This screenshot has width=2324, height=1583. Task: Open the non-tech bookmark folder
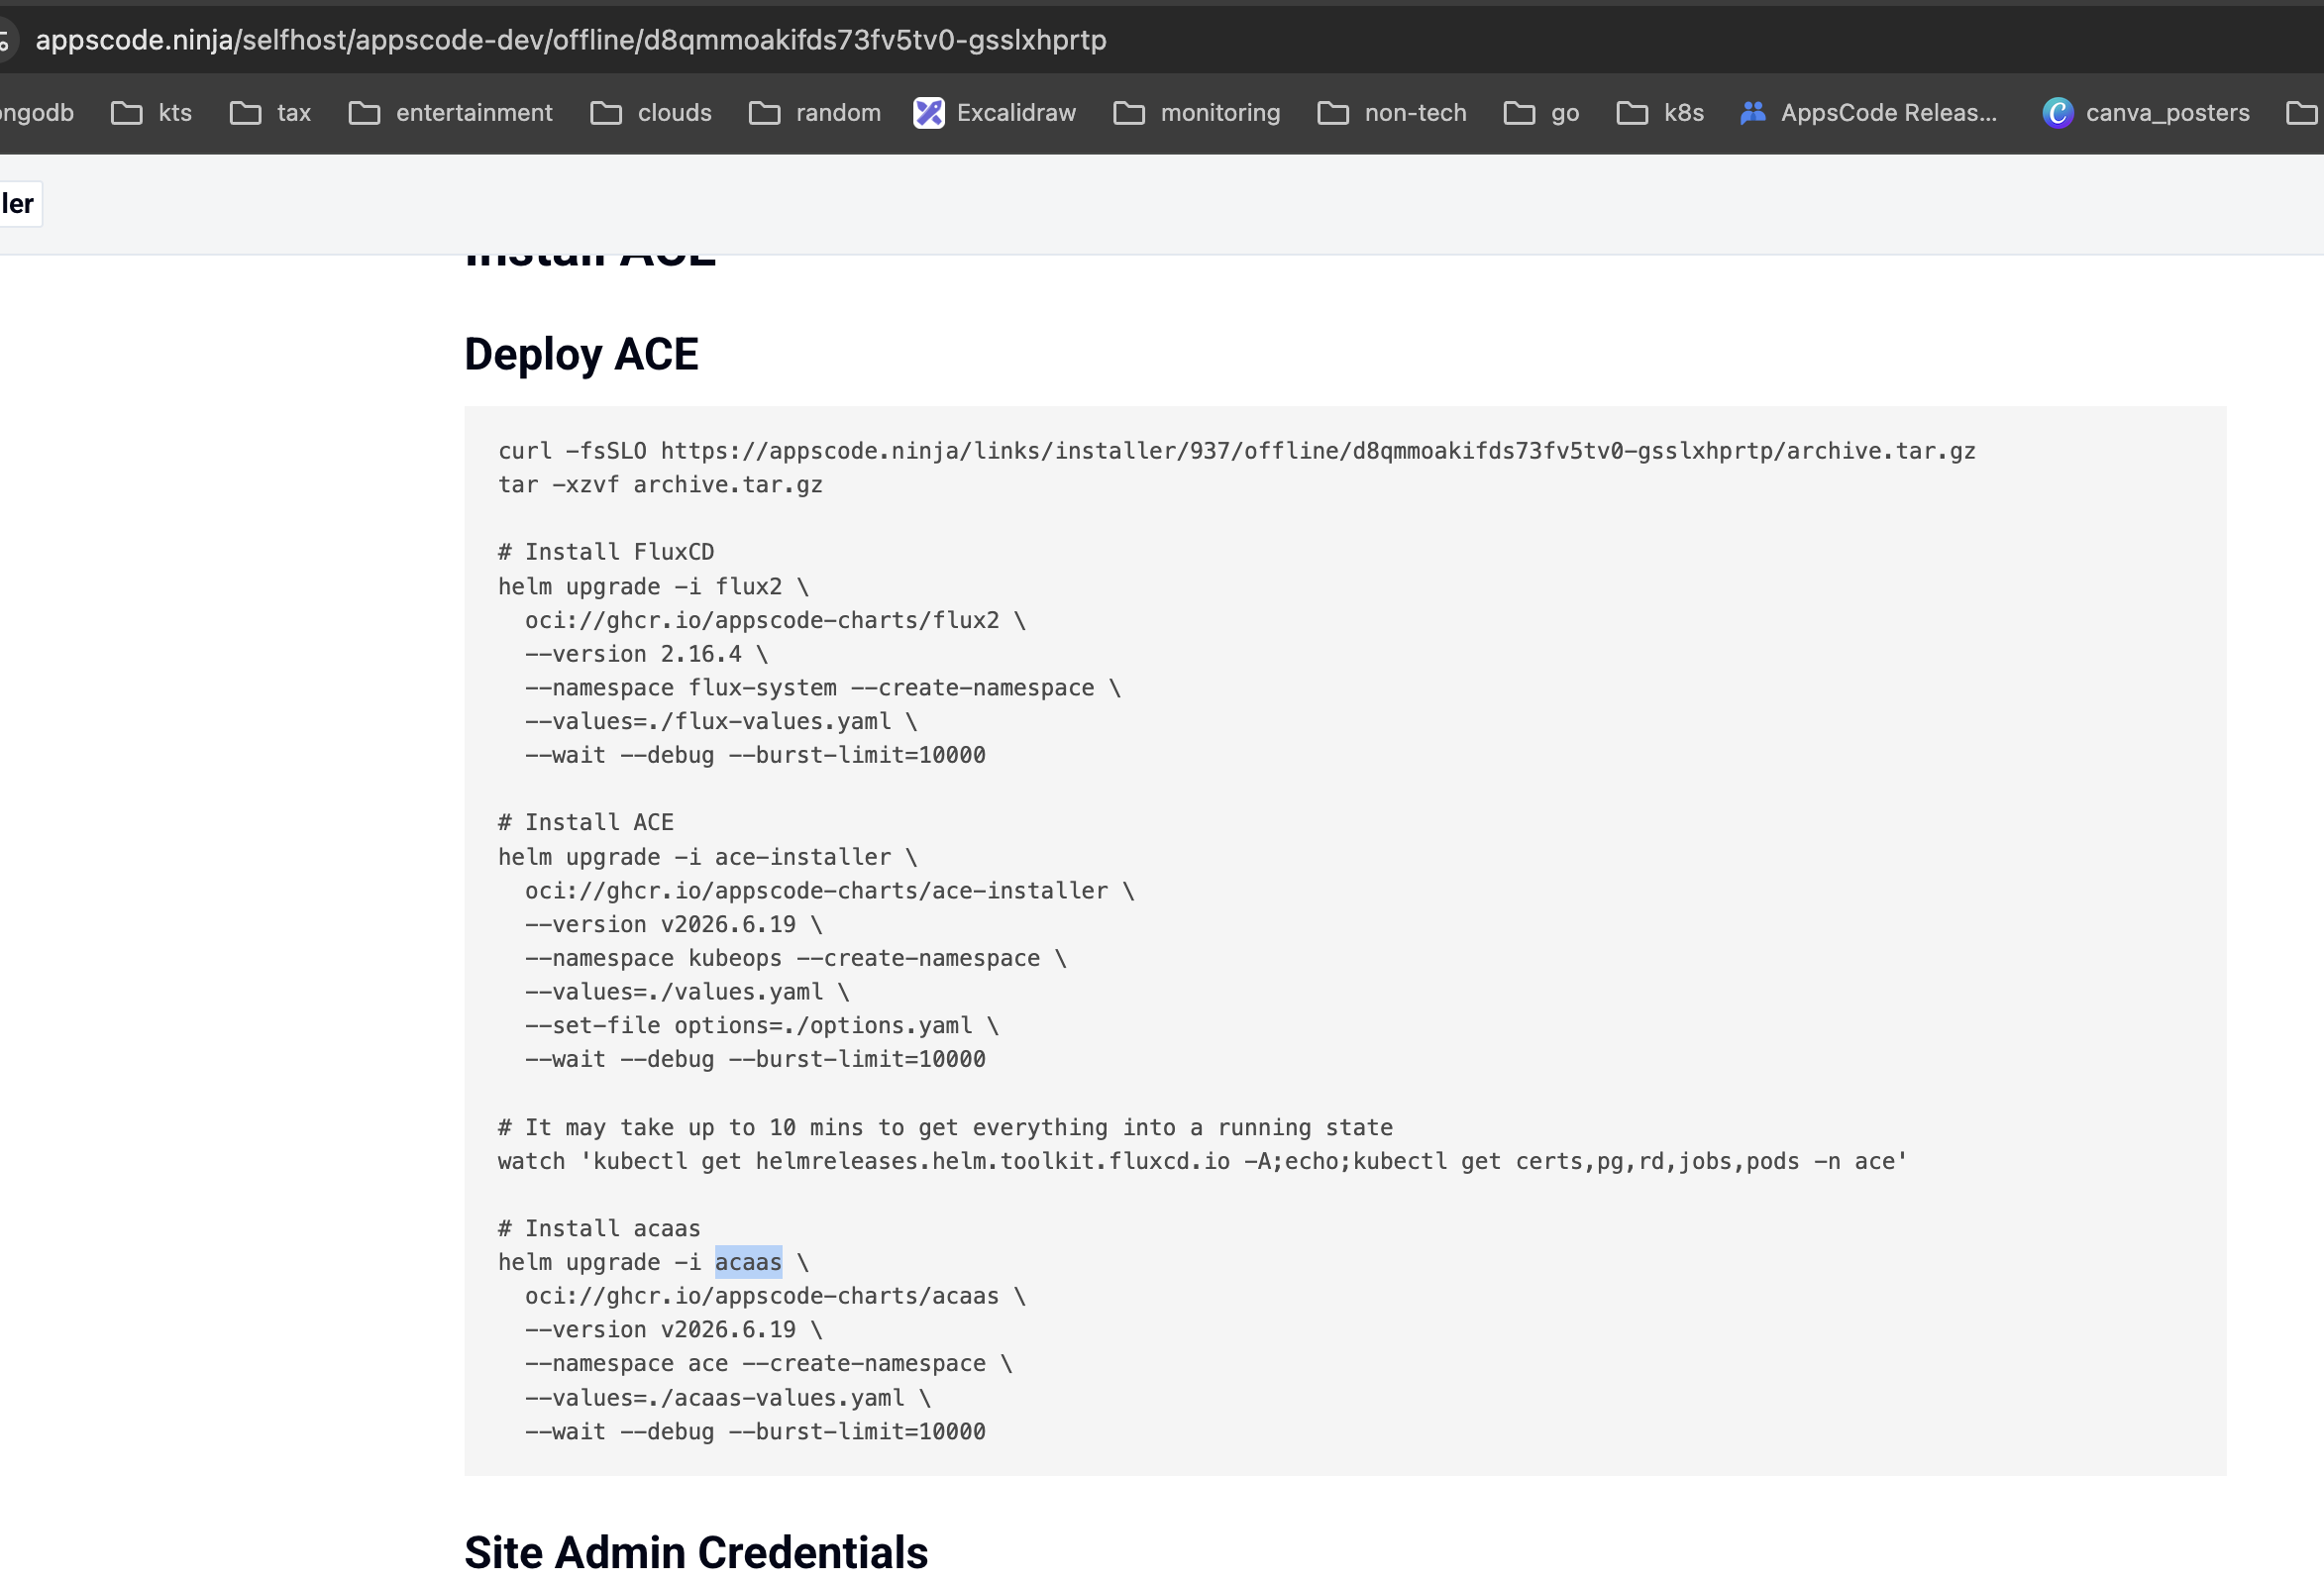pos(1392,113)
